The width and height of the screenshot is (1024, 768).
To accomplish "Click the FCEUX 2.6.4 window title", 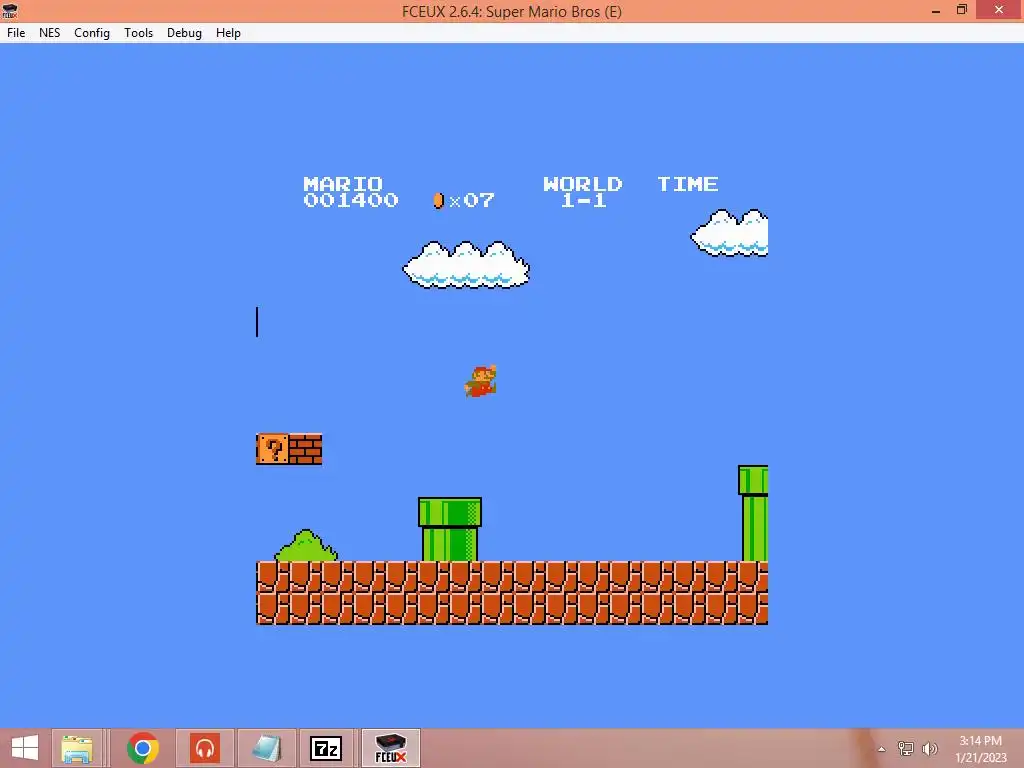I will [512, 11].
